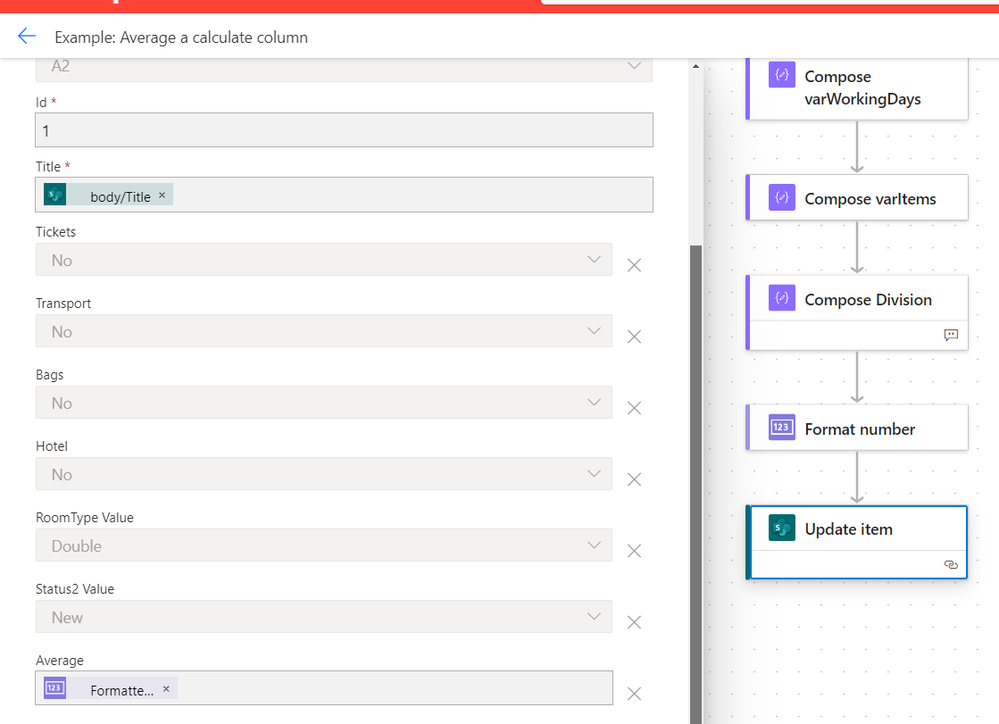Go back using the blue arrow
Screen dimensions: 999x724
27,36
